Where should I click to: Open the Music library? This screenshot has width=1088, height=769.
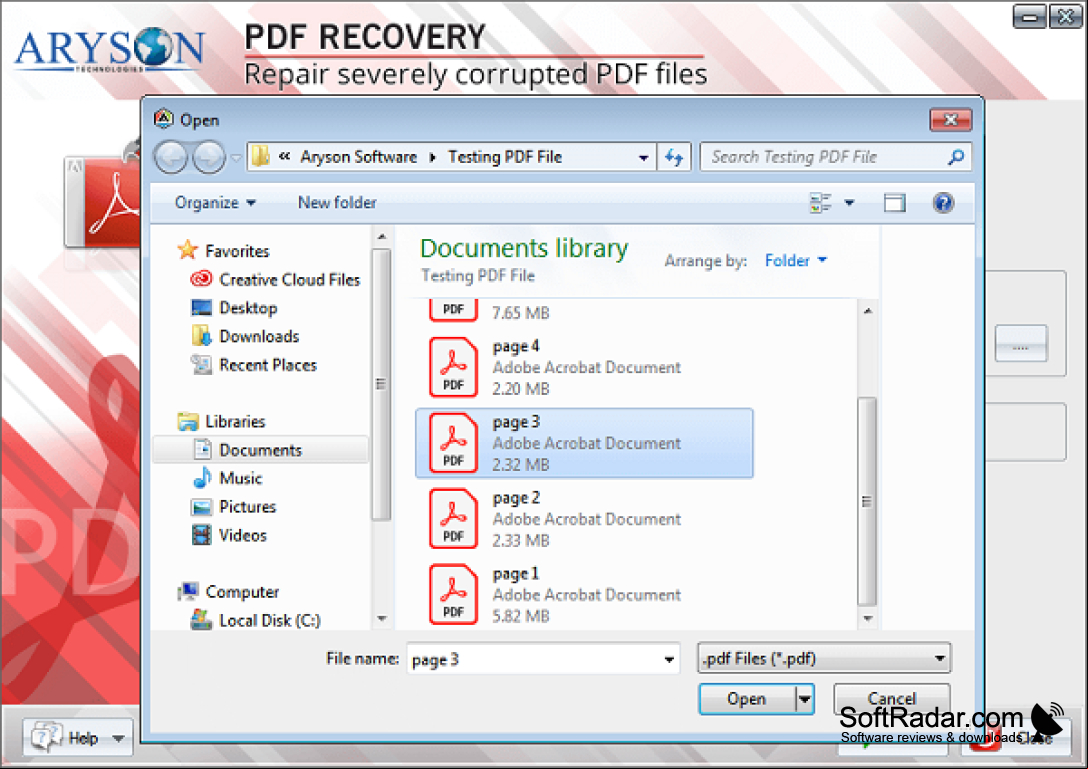240,478
